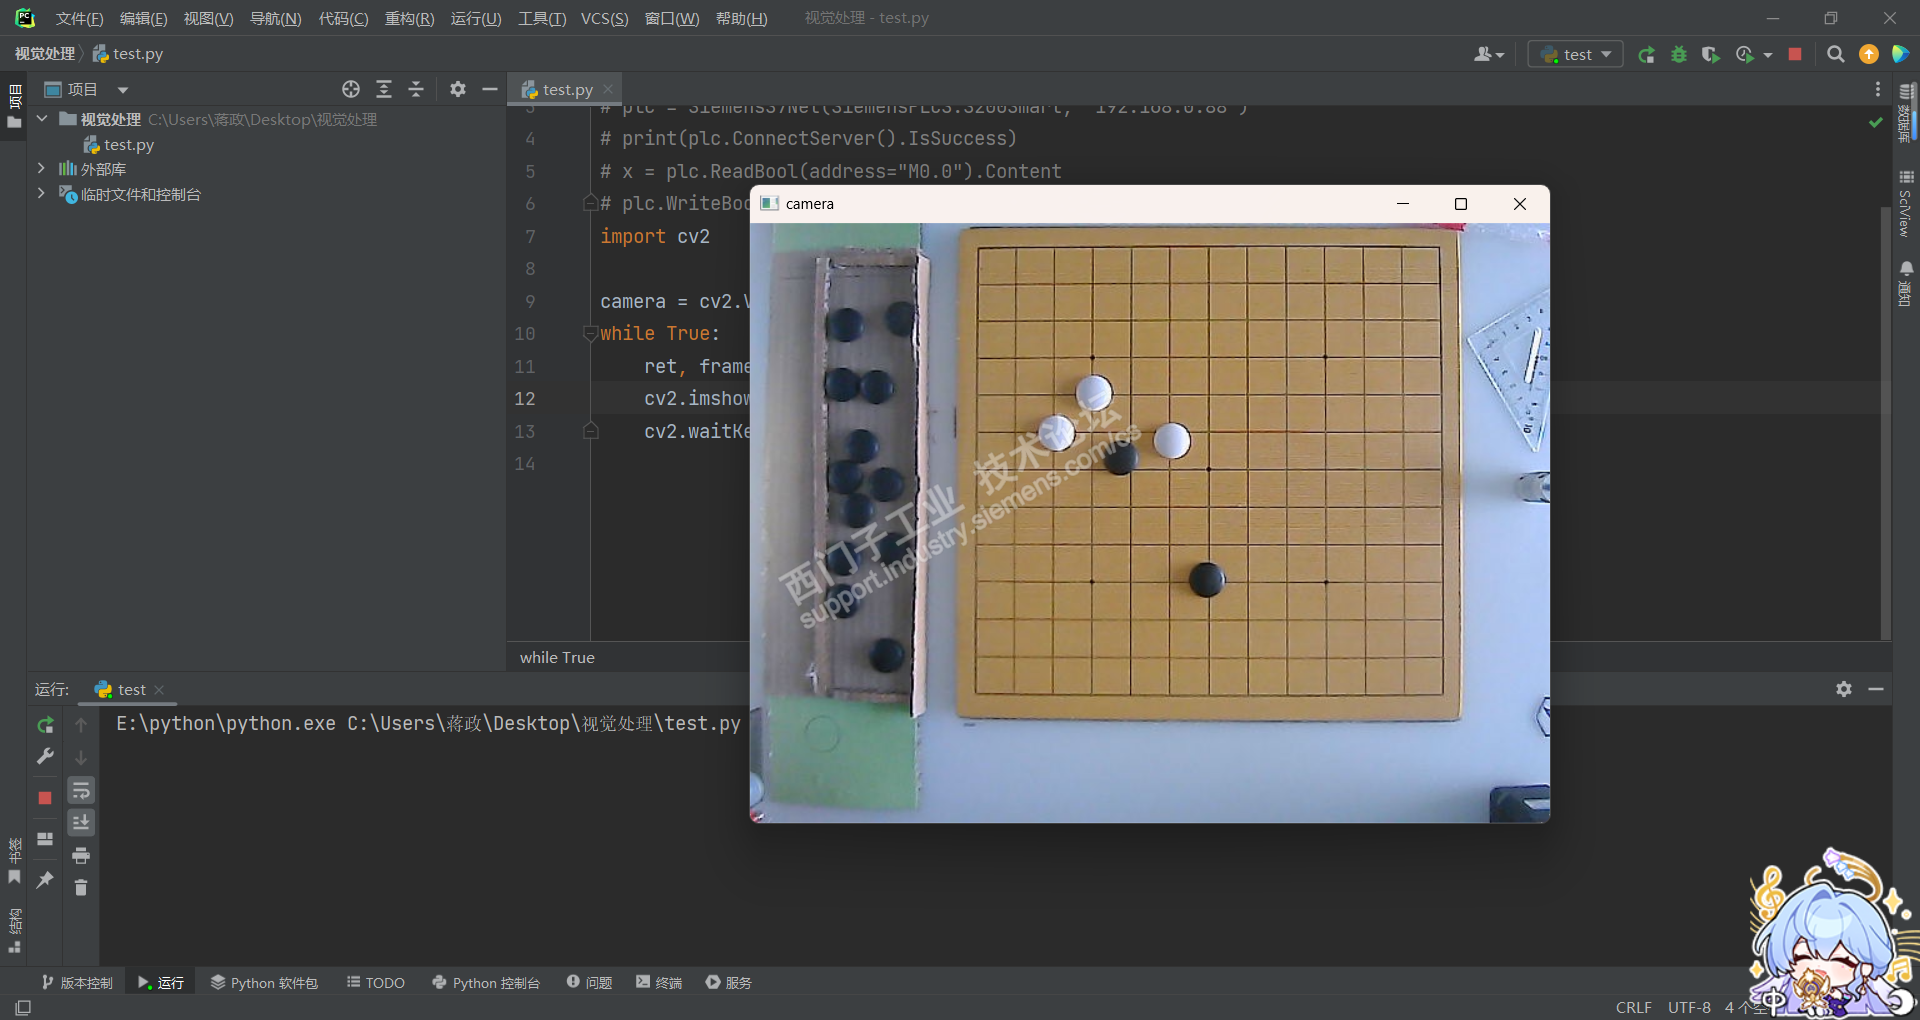Toggle soft-wrap in the Run console
The width and height of the screenshot is (1920, 1020).
tap(81, 791)
